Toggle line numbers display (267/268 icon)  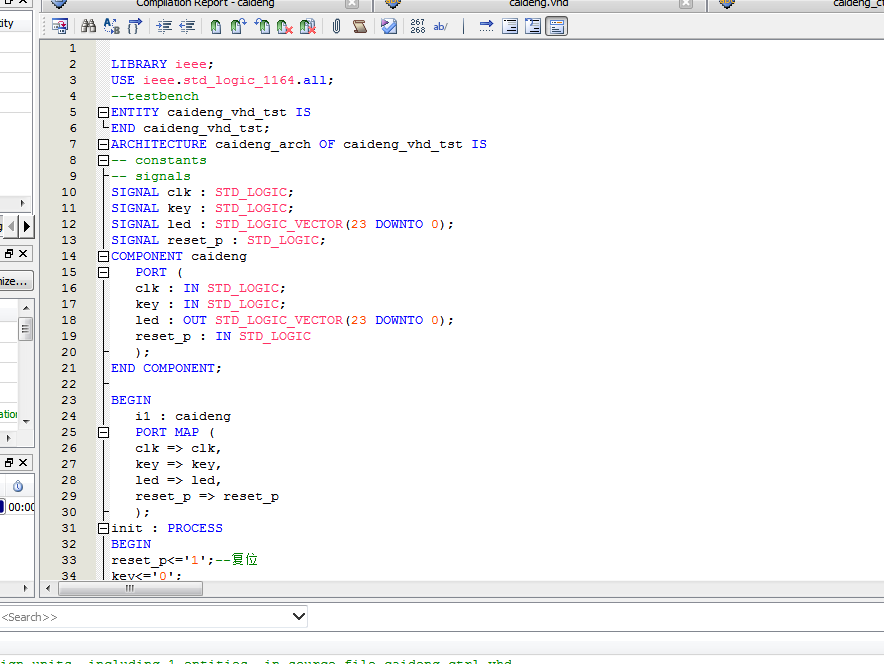tap(417, 26)
